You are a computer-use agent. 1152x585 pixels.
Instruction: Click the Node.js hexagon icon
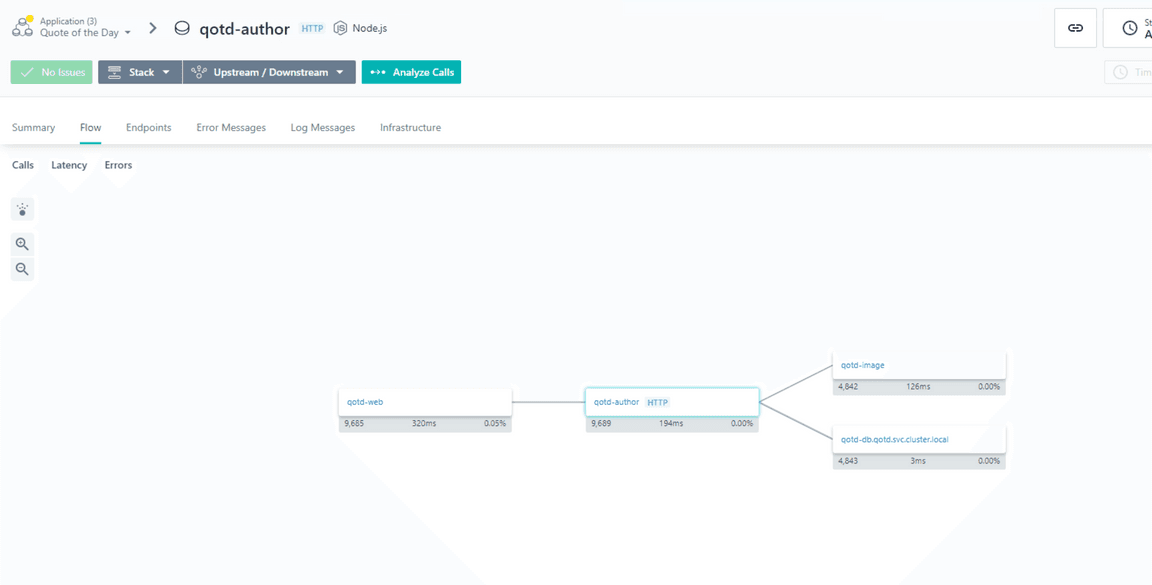[341, 28]
